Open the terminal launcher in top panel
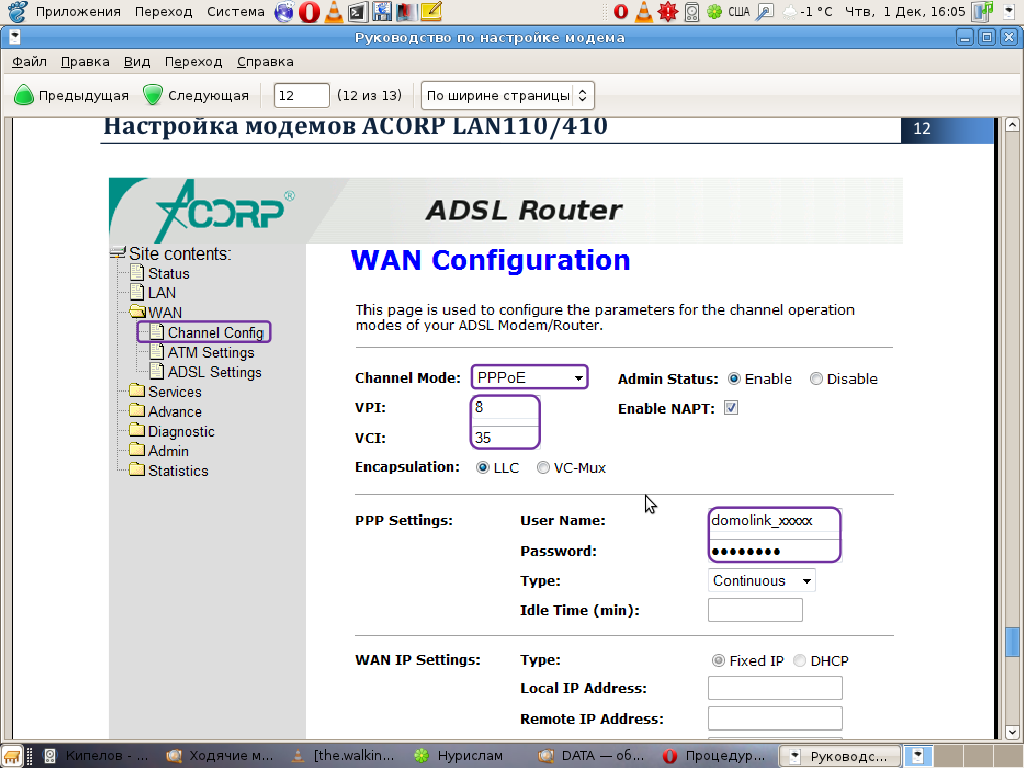 (x=358, y=12)
